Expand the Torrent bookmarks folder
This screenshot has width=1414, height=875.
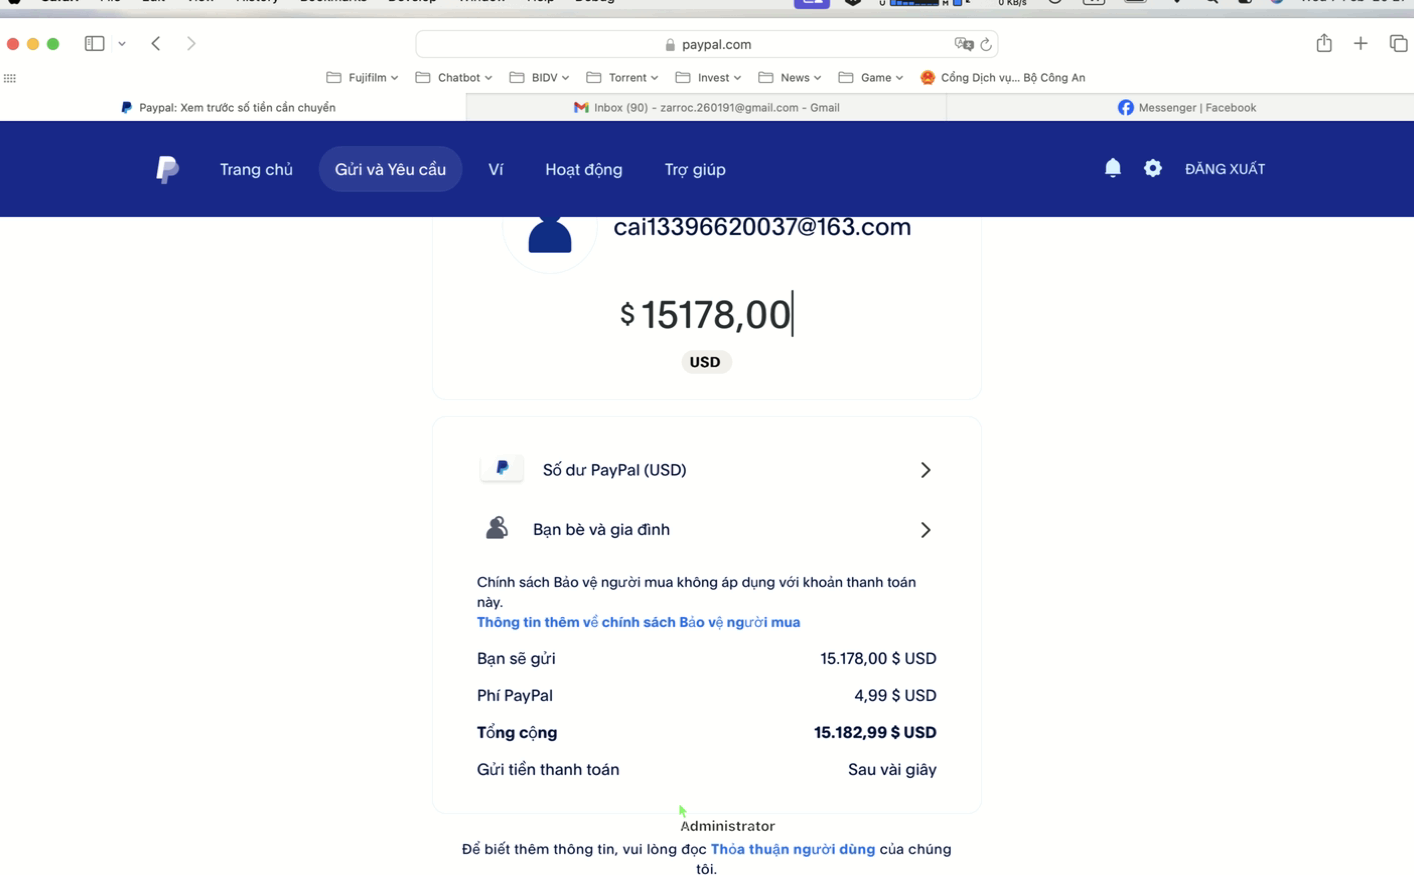622,78
